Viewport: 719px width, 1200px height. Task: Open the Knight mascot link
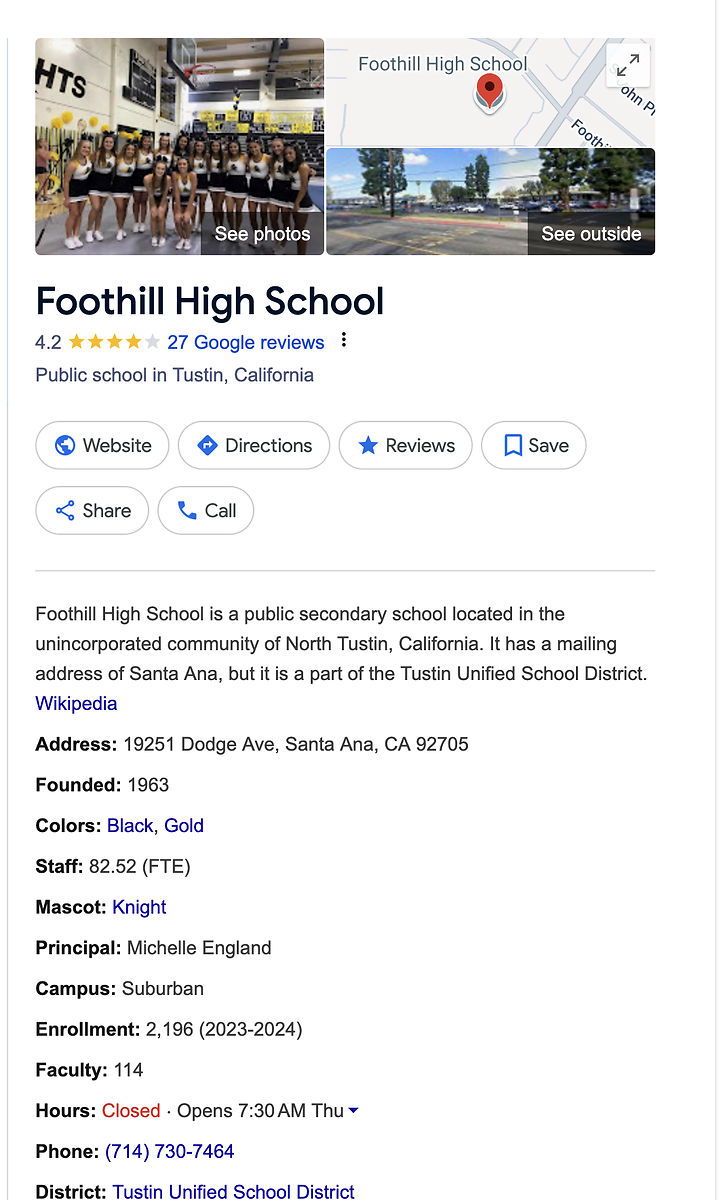coord(139,907)
